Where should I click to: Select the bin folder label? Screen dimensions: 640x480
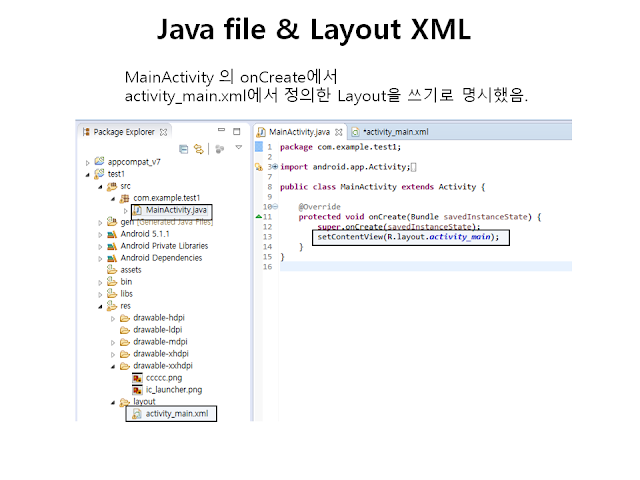[x=126, y=282]
